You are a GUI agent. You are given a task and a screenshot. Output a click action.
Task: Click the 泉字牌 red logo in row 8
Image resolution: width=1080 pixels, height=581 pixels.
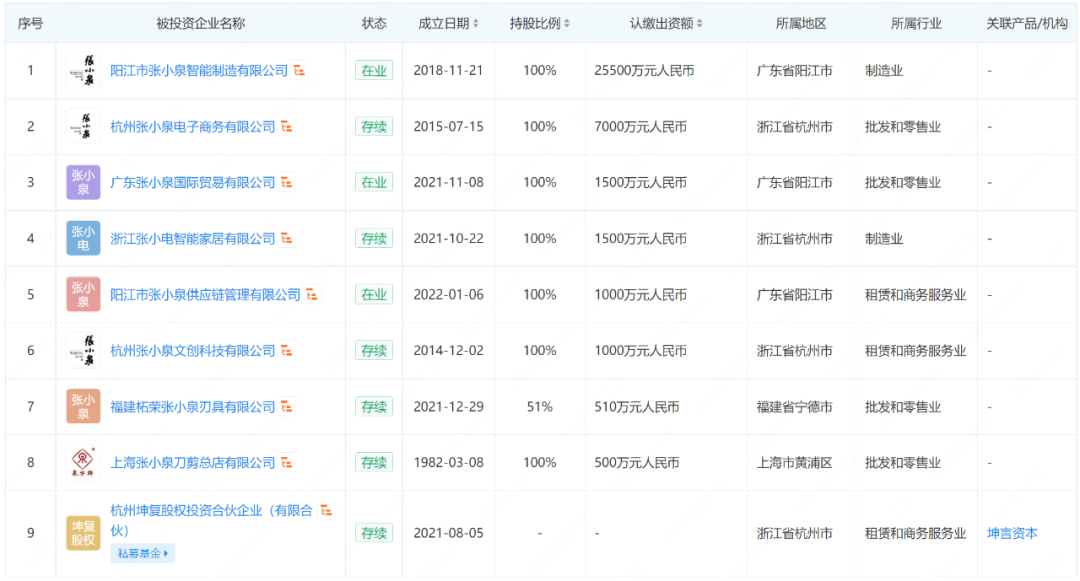coord(83,462)
